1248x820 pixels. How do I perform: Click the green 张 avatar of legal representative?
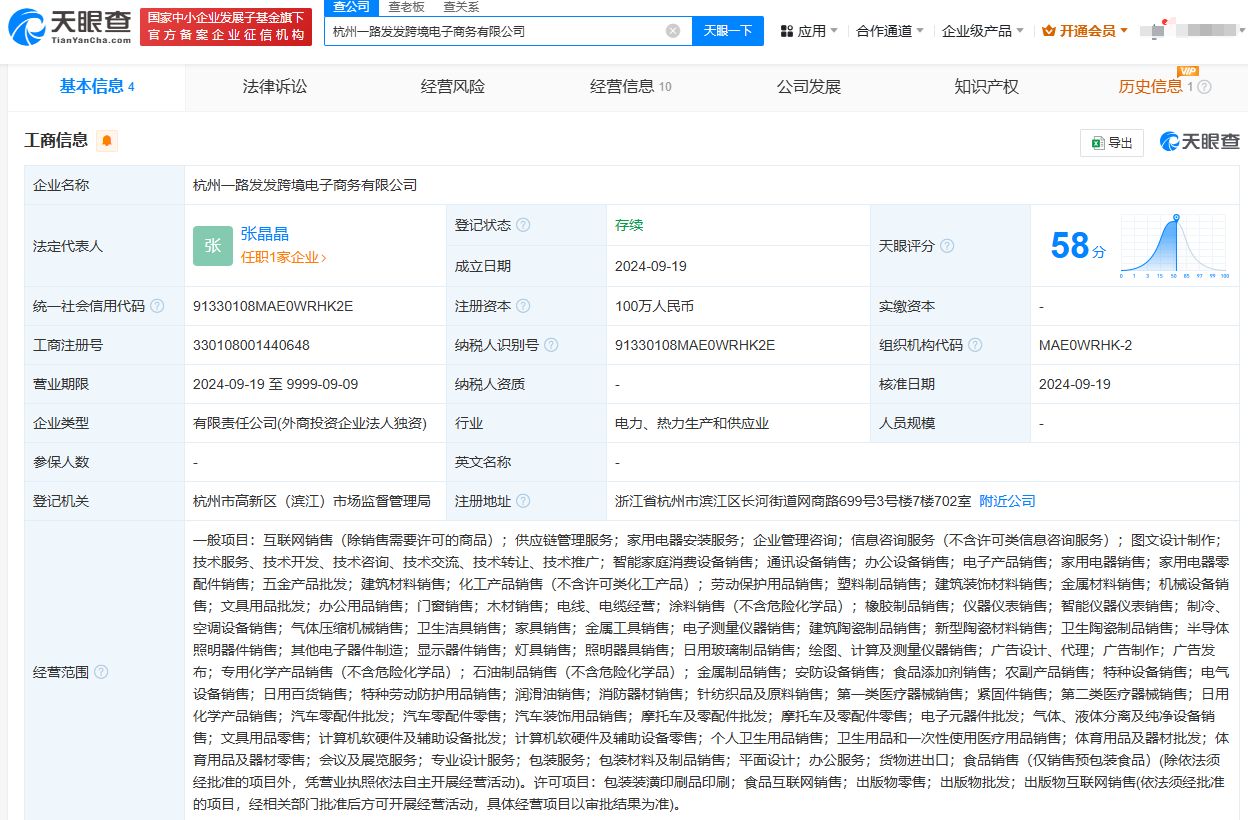pyautogui.click(x=213, y=246)
